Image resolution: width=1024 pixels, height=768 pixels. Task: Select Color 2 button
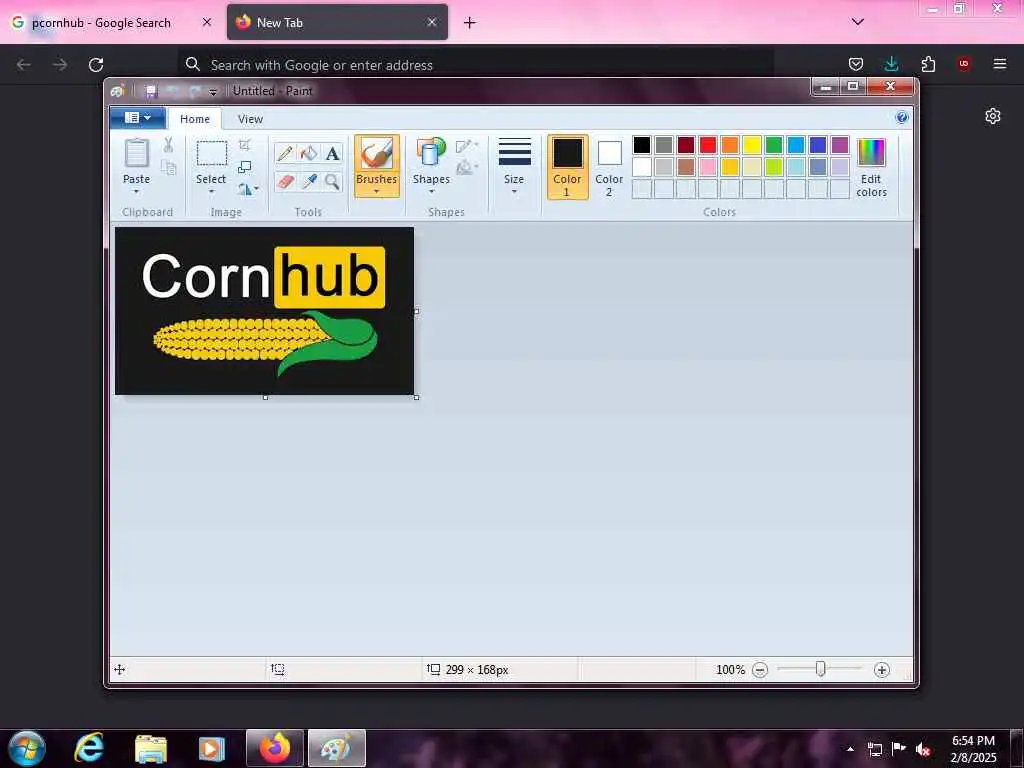coord(609,167)
